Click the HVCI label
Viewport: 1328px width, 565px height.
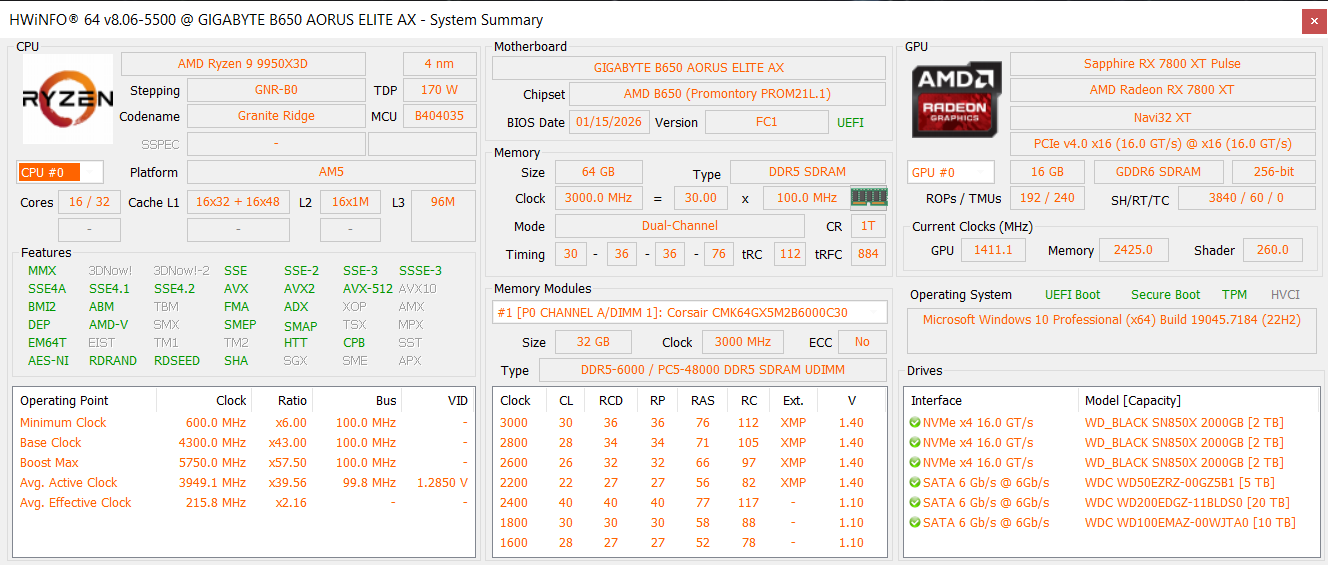(x=1285, y=295)
